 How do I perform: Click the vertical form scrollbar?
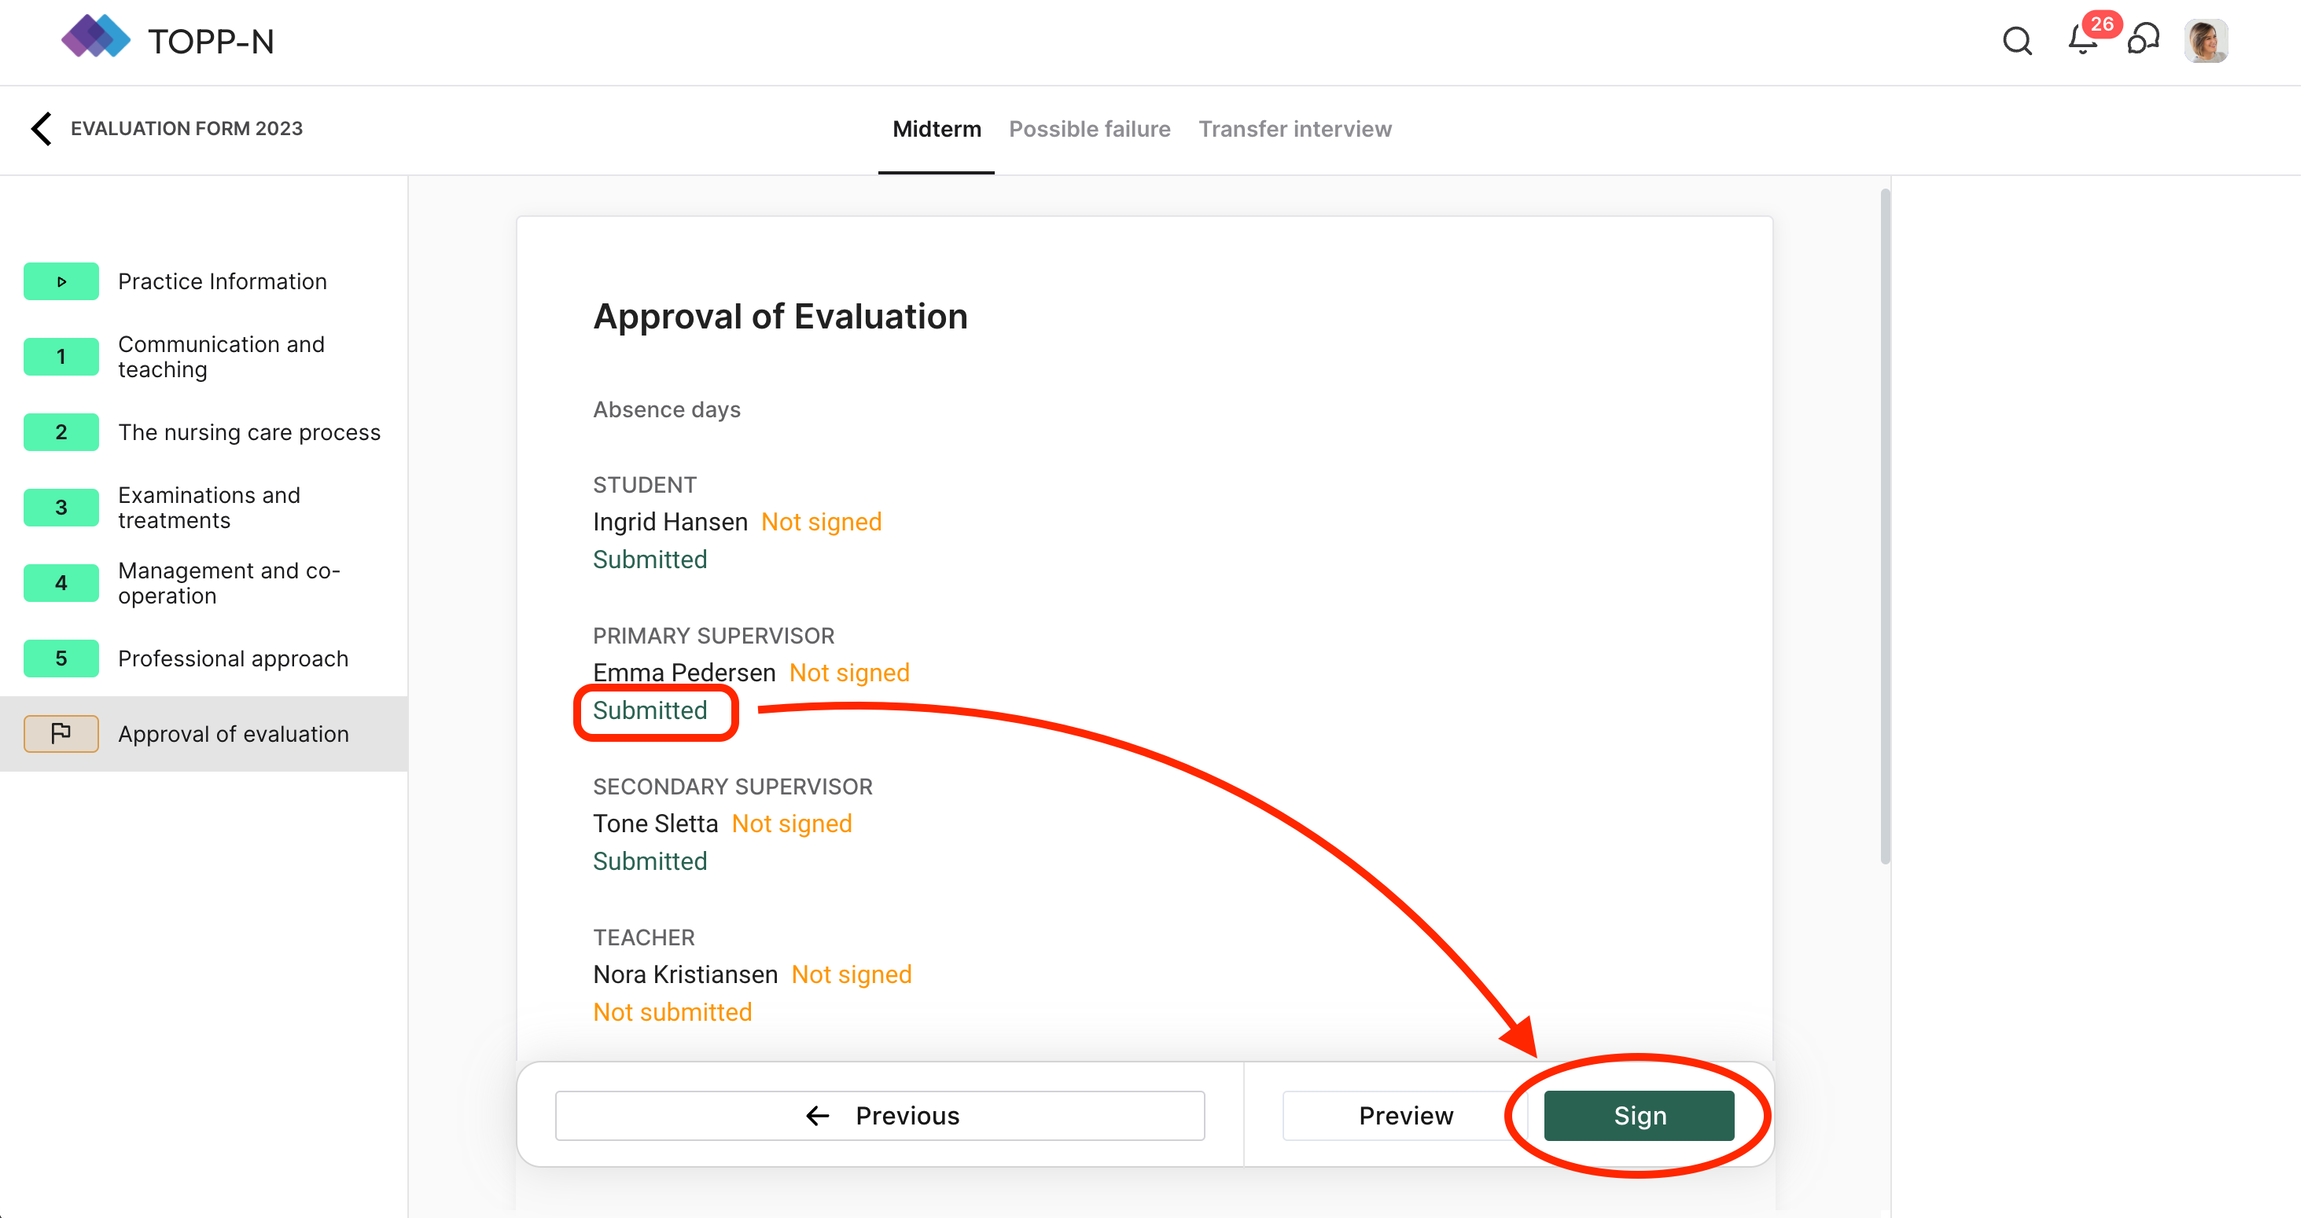click(1885, 525)
